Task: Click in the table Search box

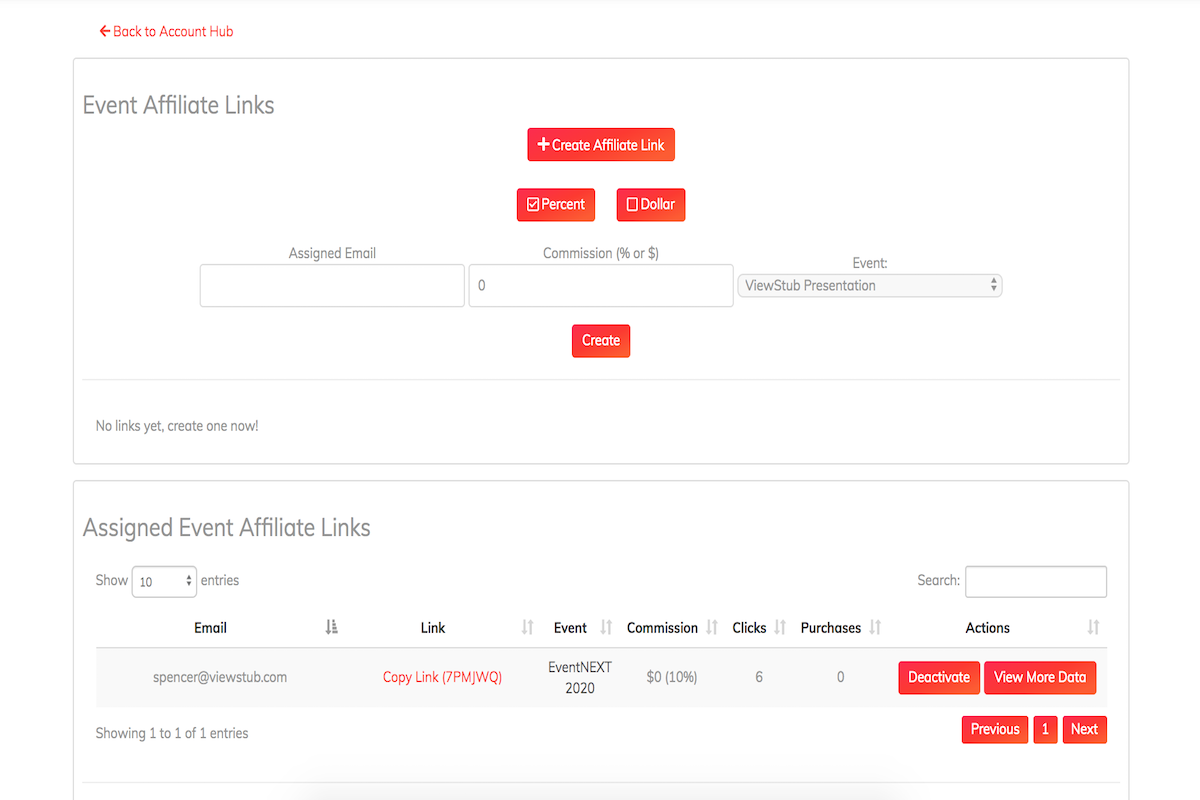Action: click(1035, 581)
